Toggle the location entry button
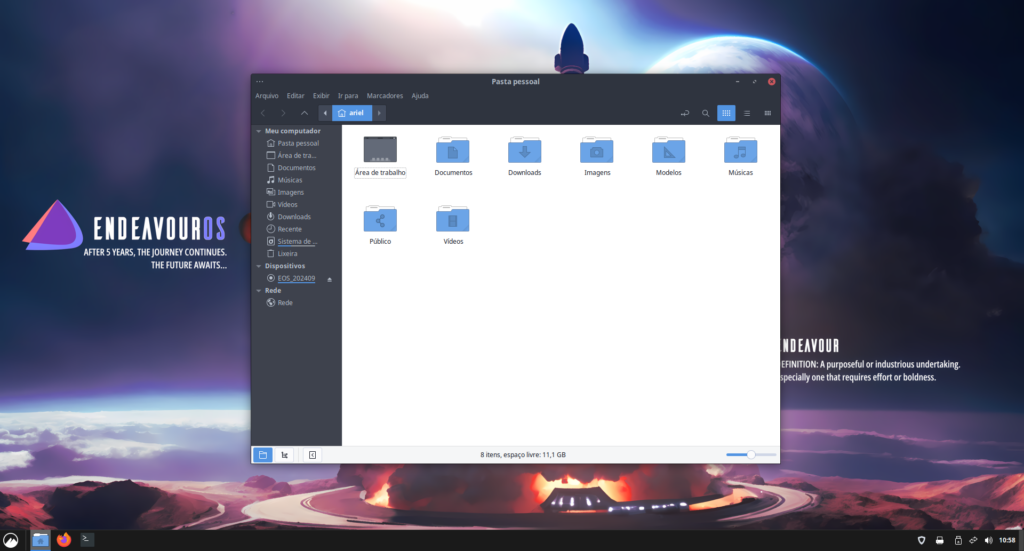Screen dimensions: 1024x551 click(684, 113)
